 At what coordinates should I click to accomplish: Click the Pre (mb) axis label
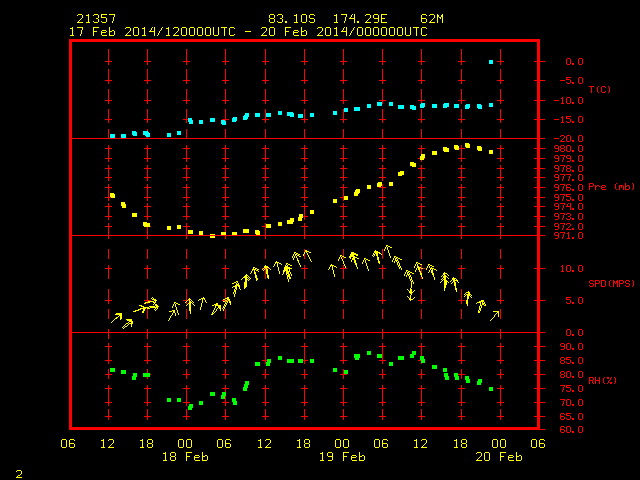(611, 187)
